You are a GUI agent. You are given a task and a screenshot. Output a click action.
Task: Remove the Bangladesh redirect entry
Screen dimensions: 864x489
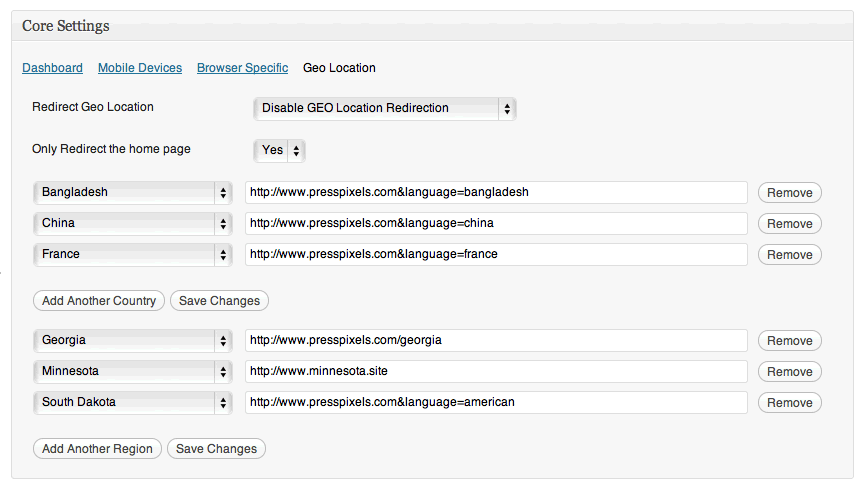(790, 192)
